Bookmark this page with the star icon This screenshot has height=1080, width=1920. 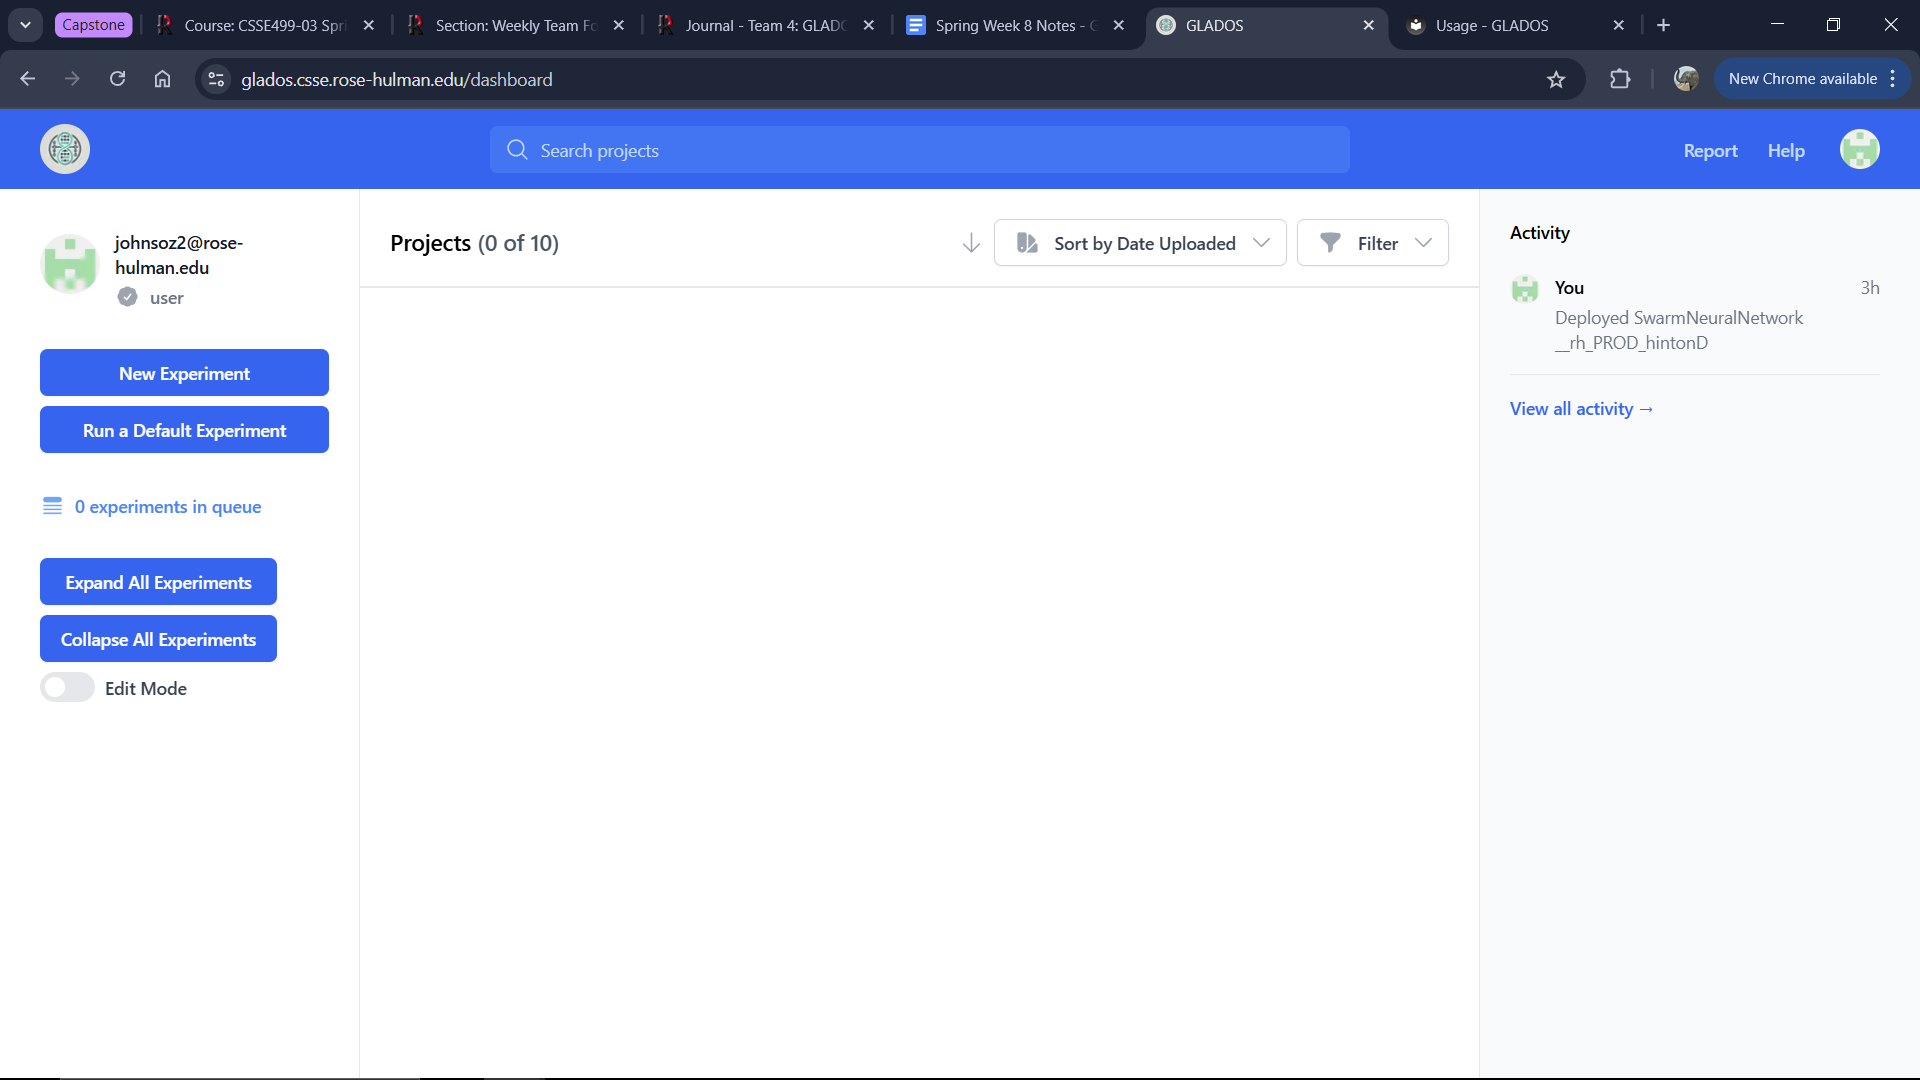[x=1556, y=79]
